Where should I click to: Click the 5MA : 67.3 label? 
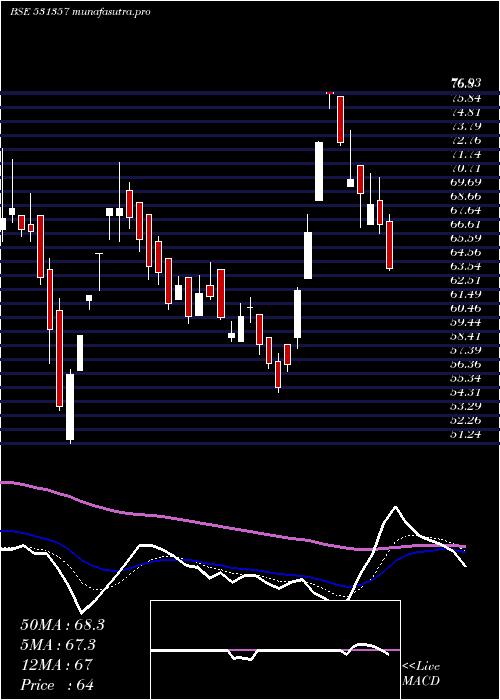(59, 645)
